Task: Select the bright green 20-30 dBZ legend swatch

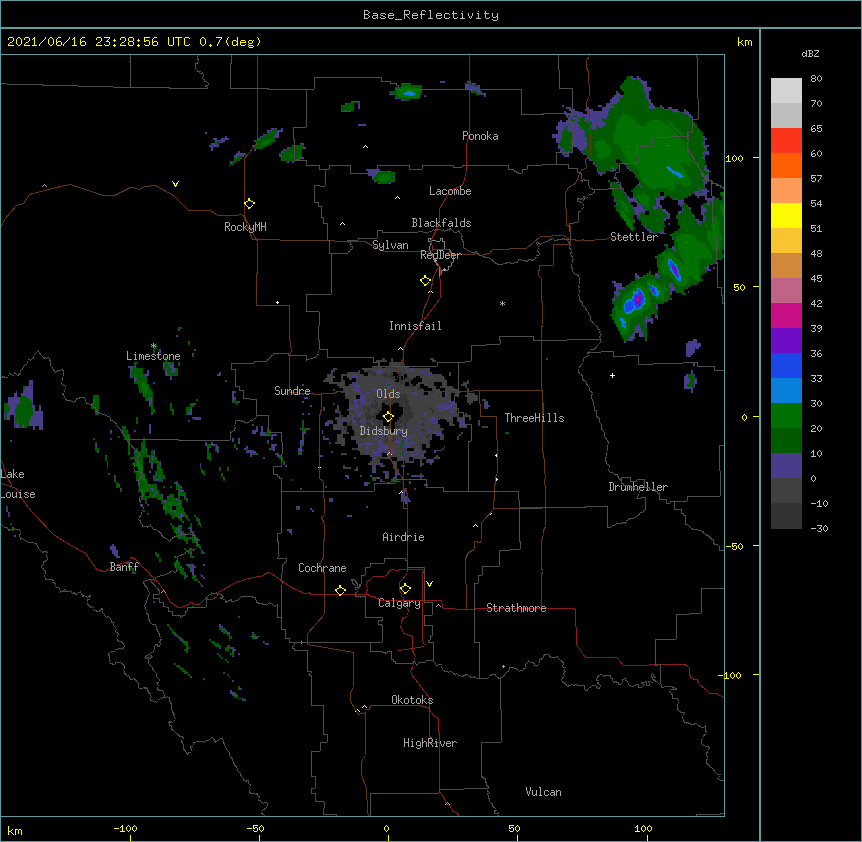Action: coord(786,416)
